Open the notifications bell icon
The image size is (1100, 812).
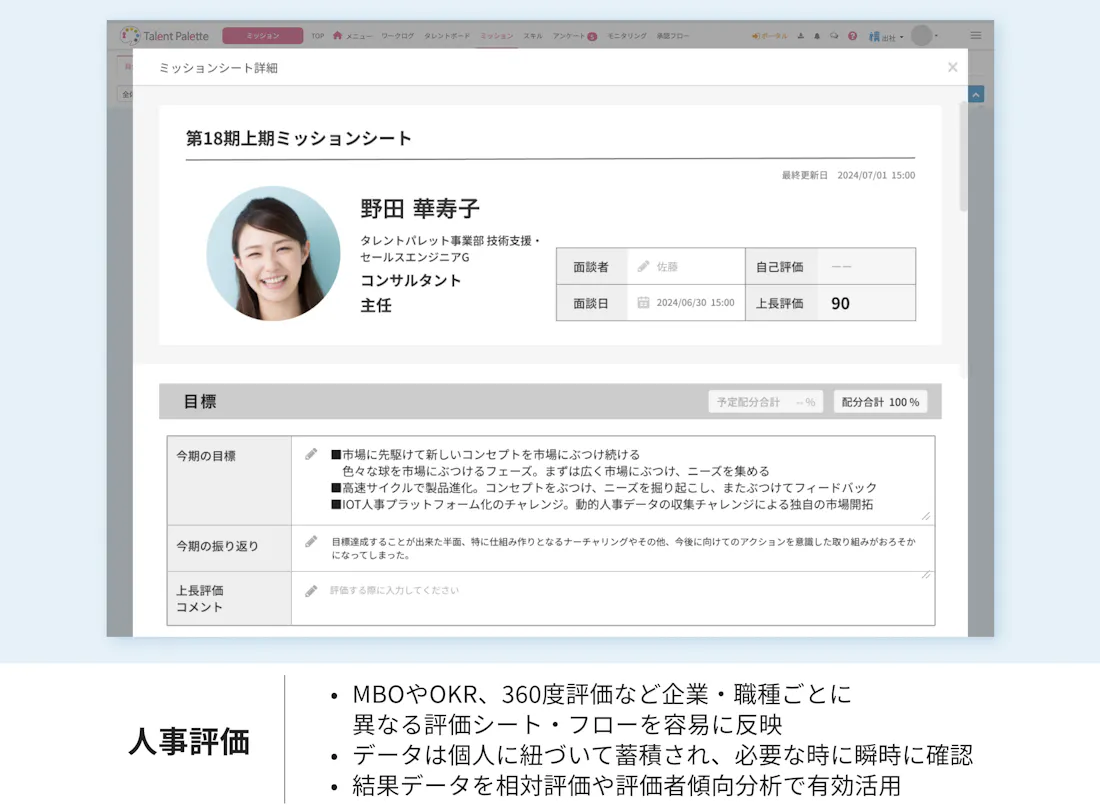(x=817, y=36)
